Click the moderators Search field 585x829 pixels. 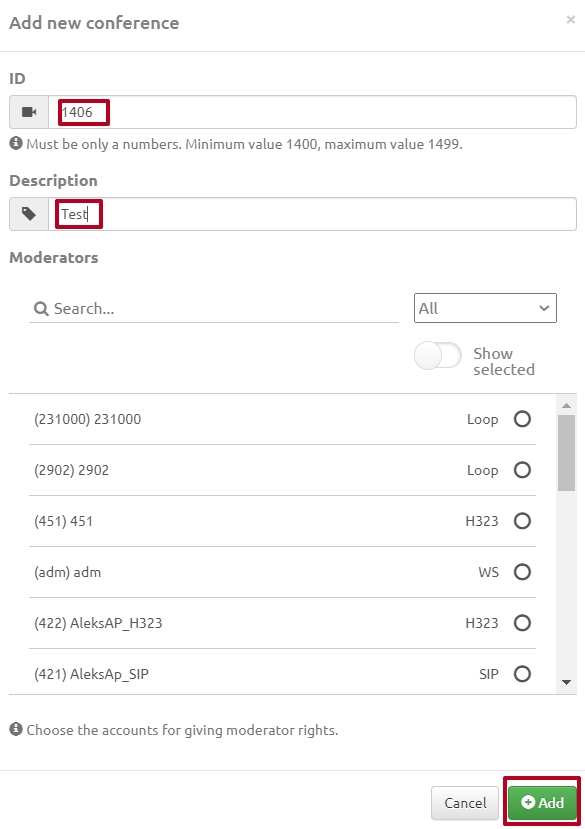(214, 309)
